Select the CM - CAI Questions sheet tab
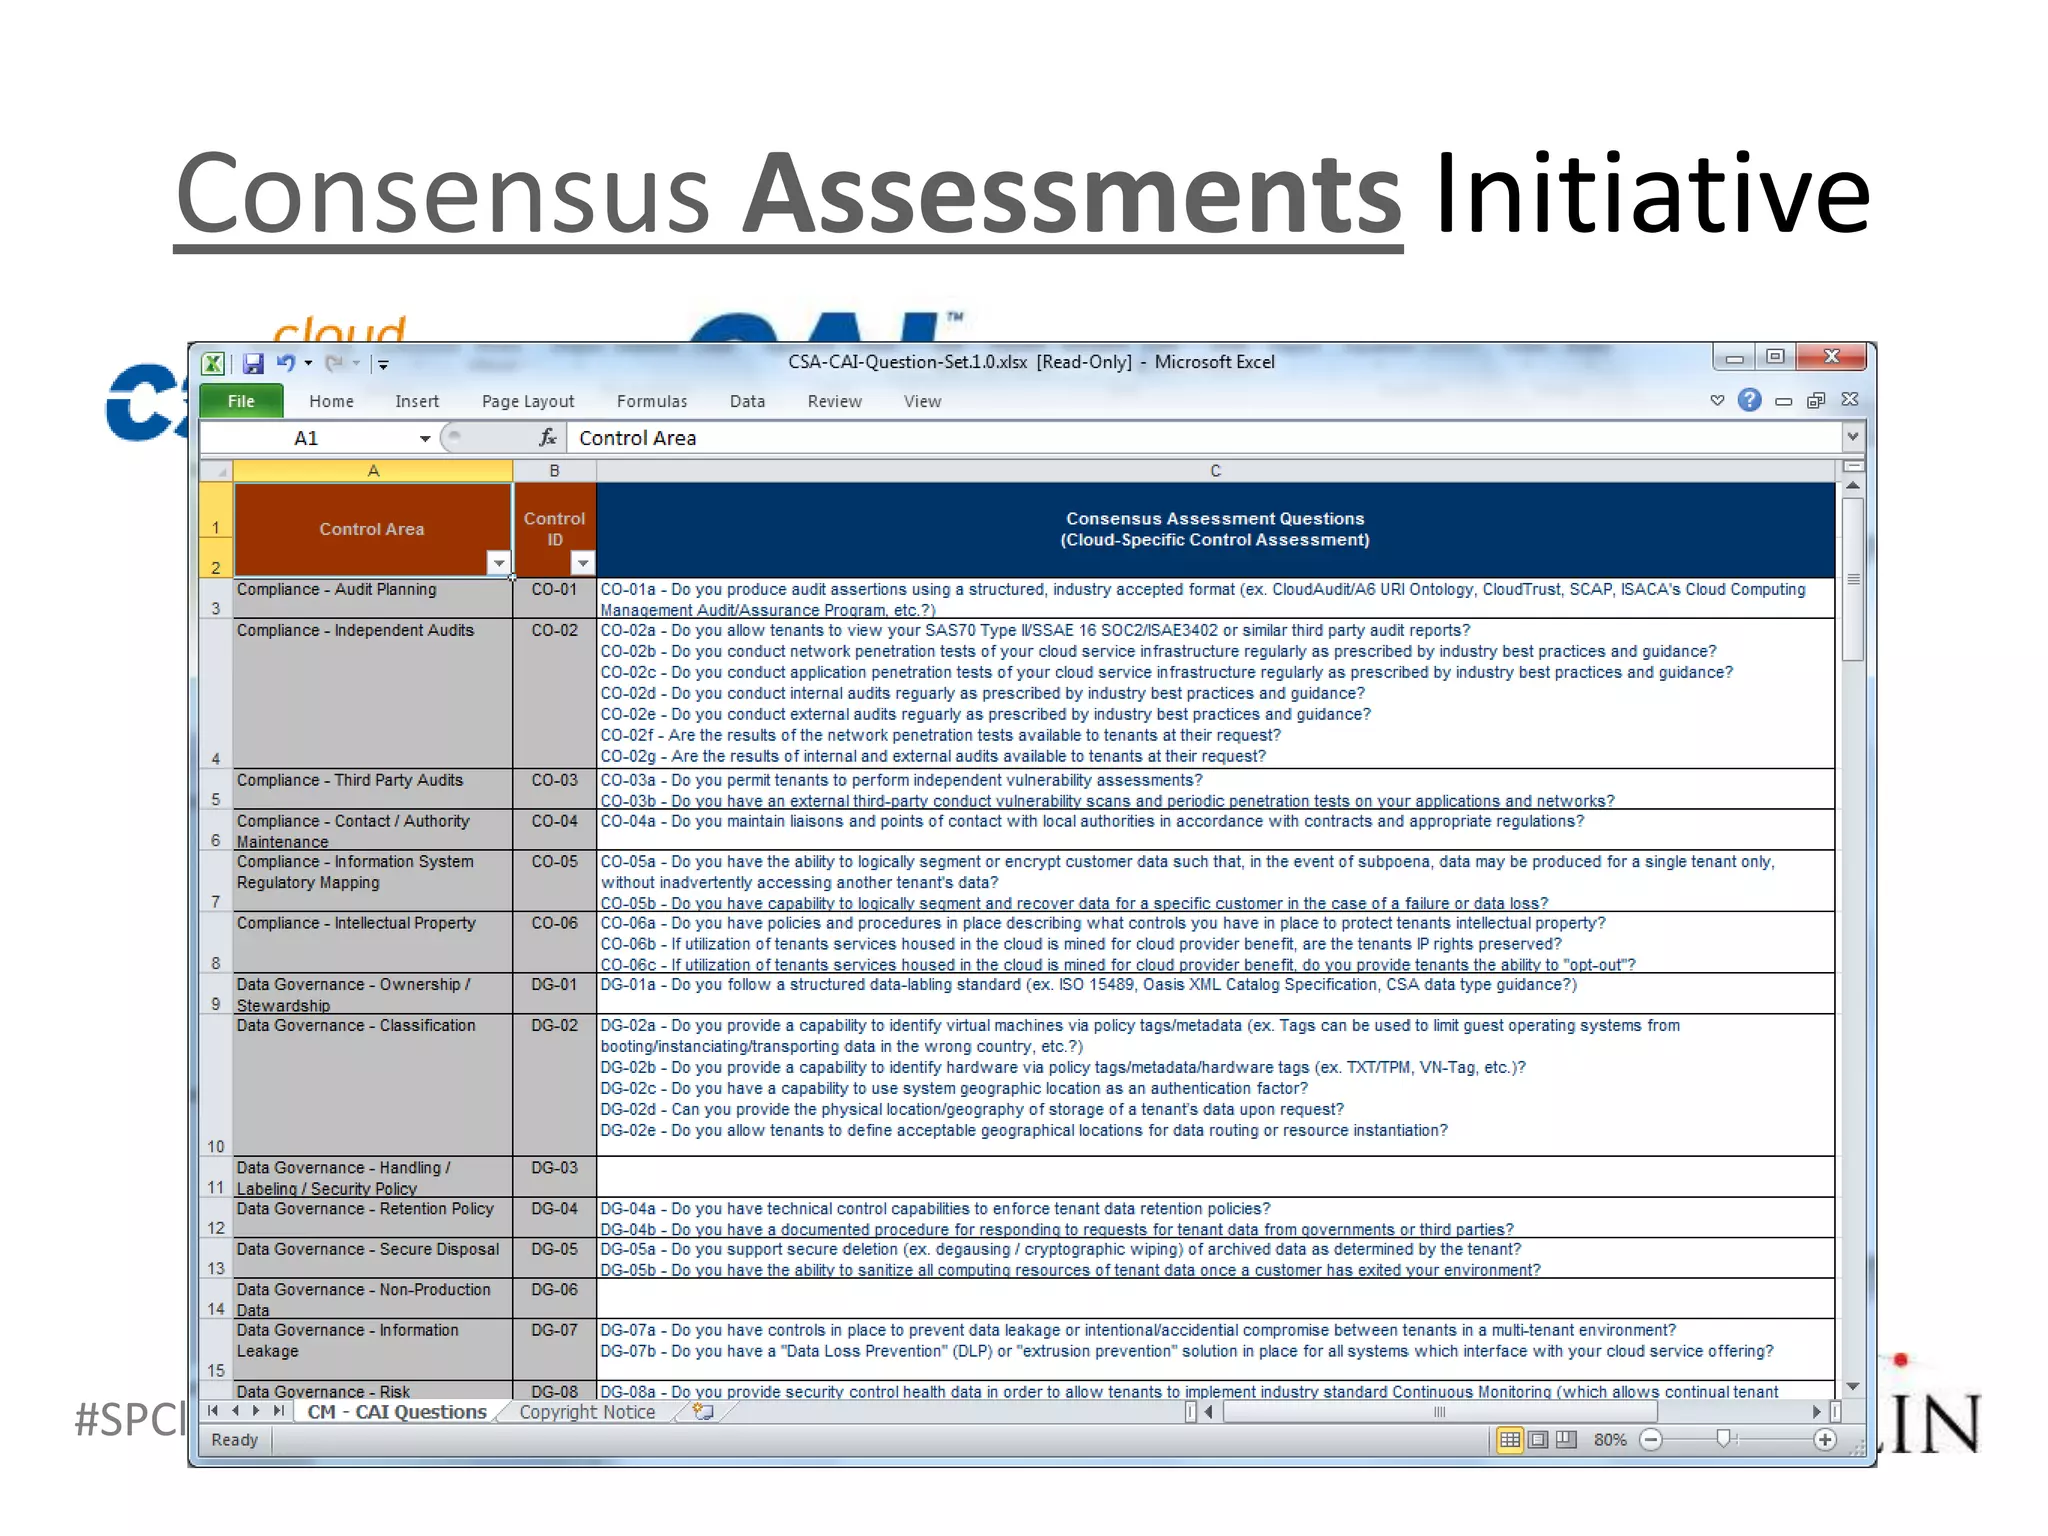 (x=397, y=1411)
